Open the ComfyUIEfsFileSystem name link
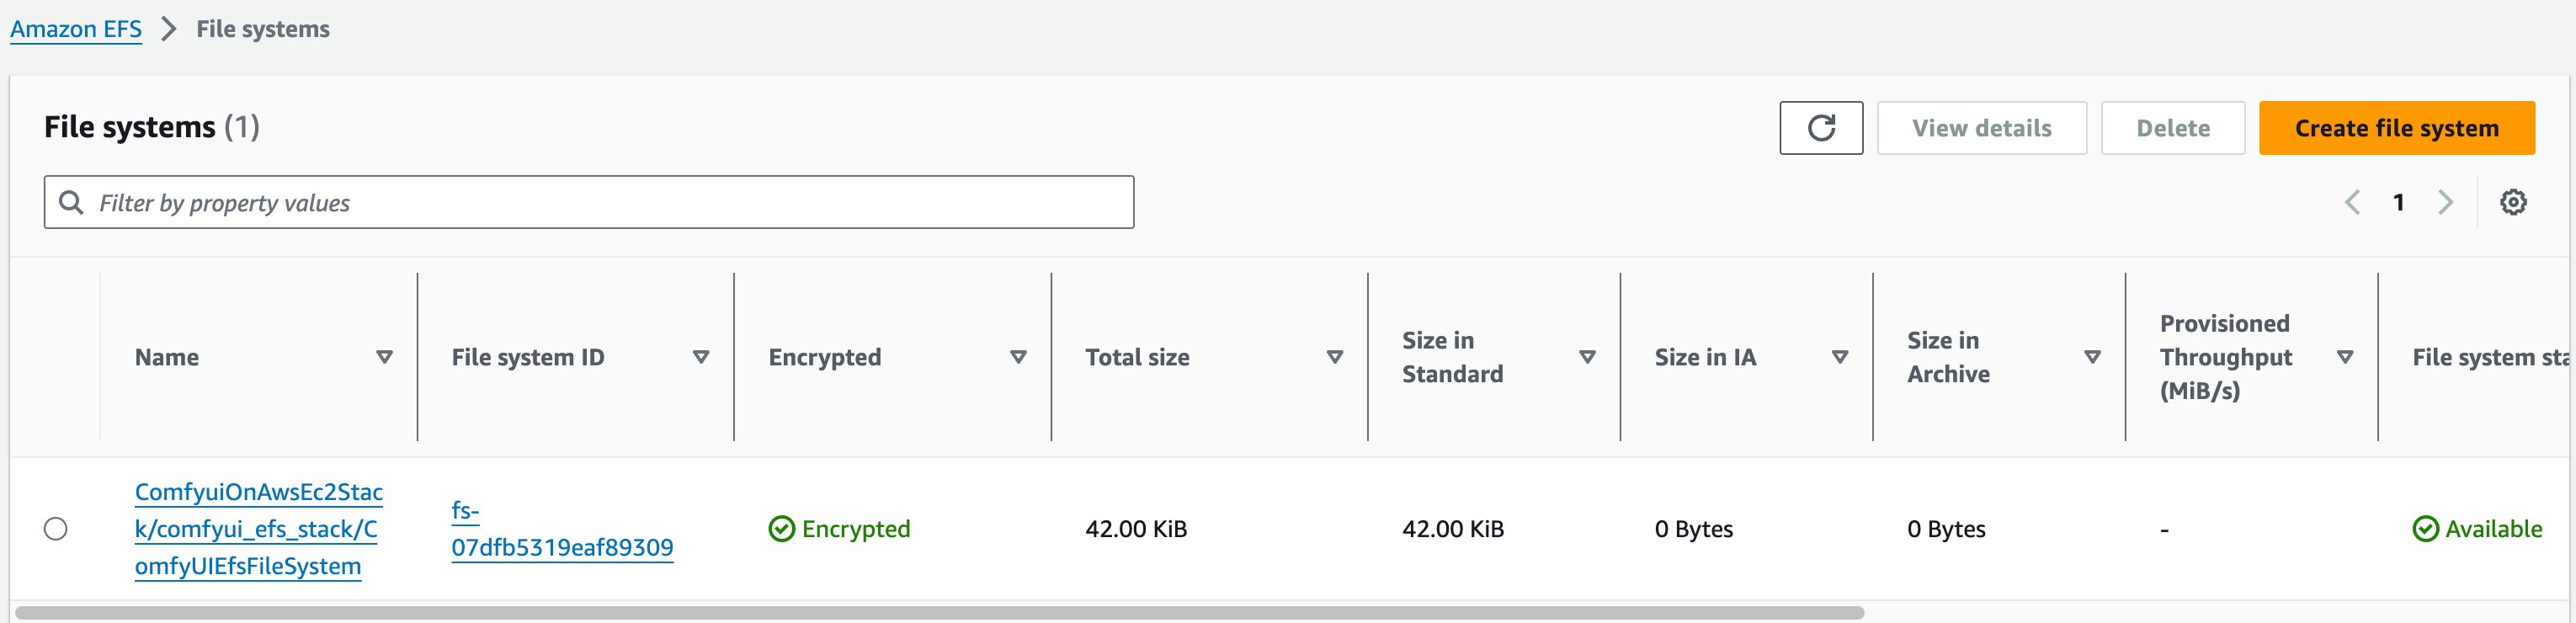 (x=258, y=529)
